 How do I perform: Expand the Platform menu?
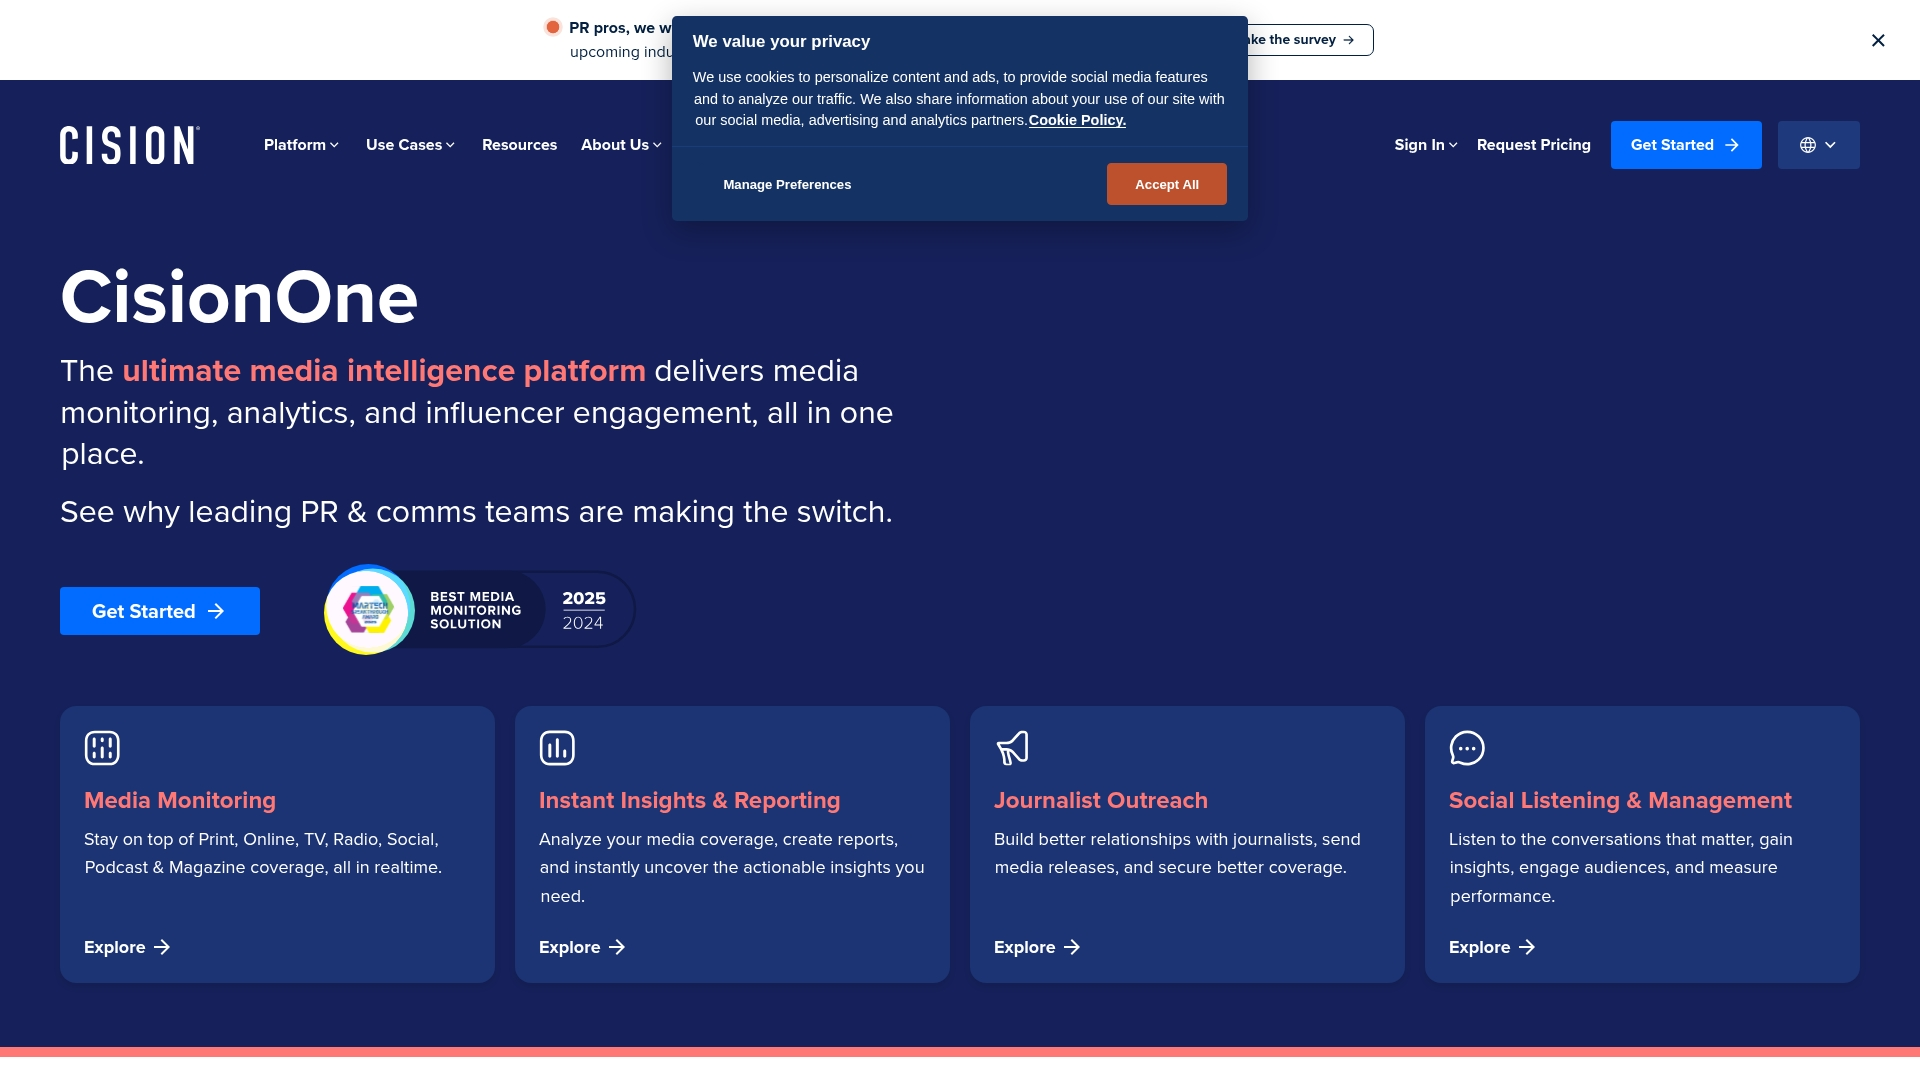pyautogui.click(x=301, y=145)
